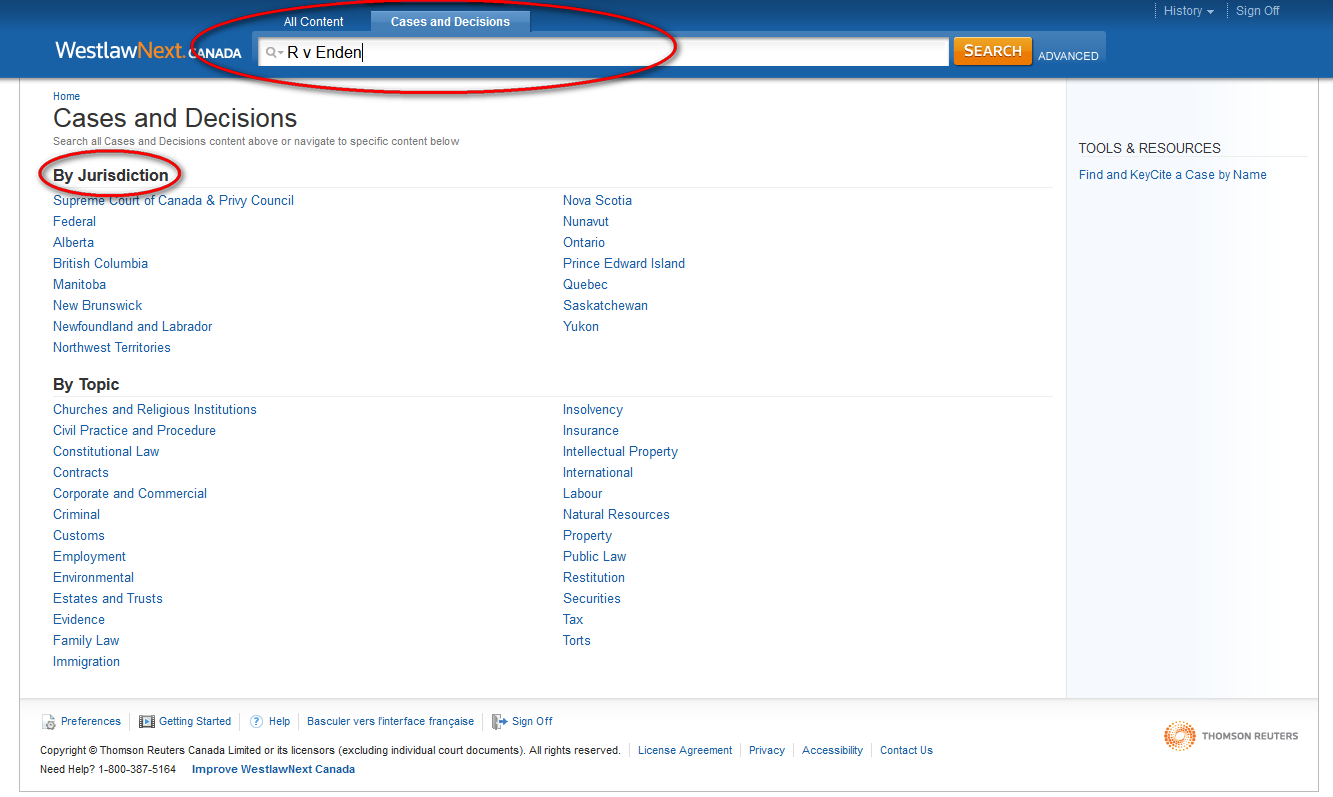Switch via Basculer vers l'interface française
This screenshot has height=797, width=1333.
click(x=390, y=721)
